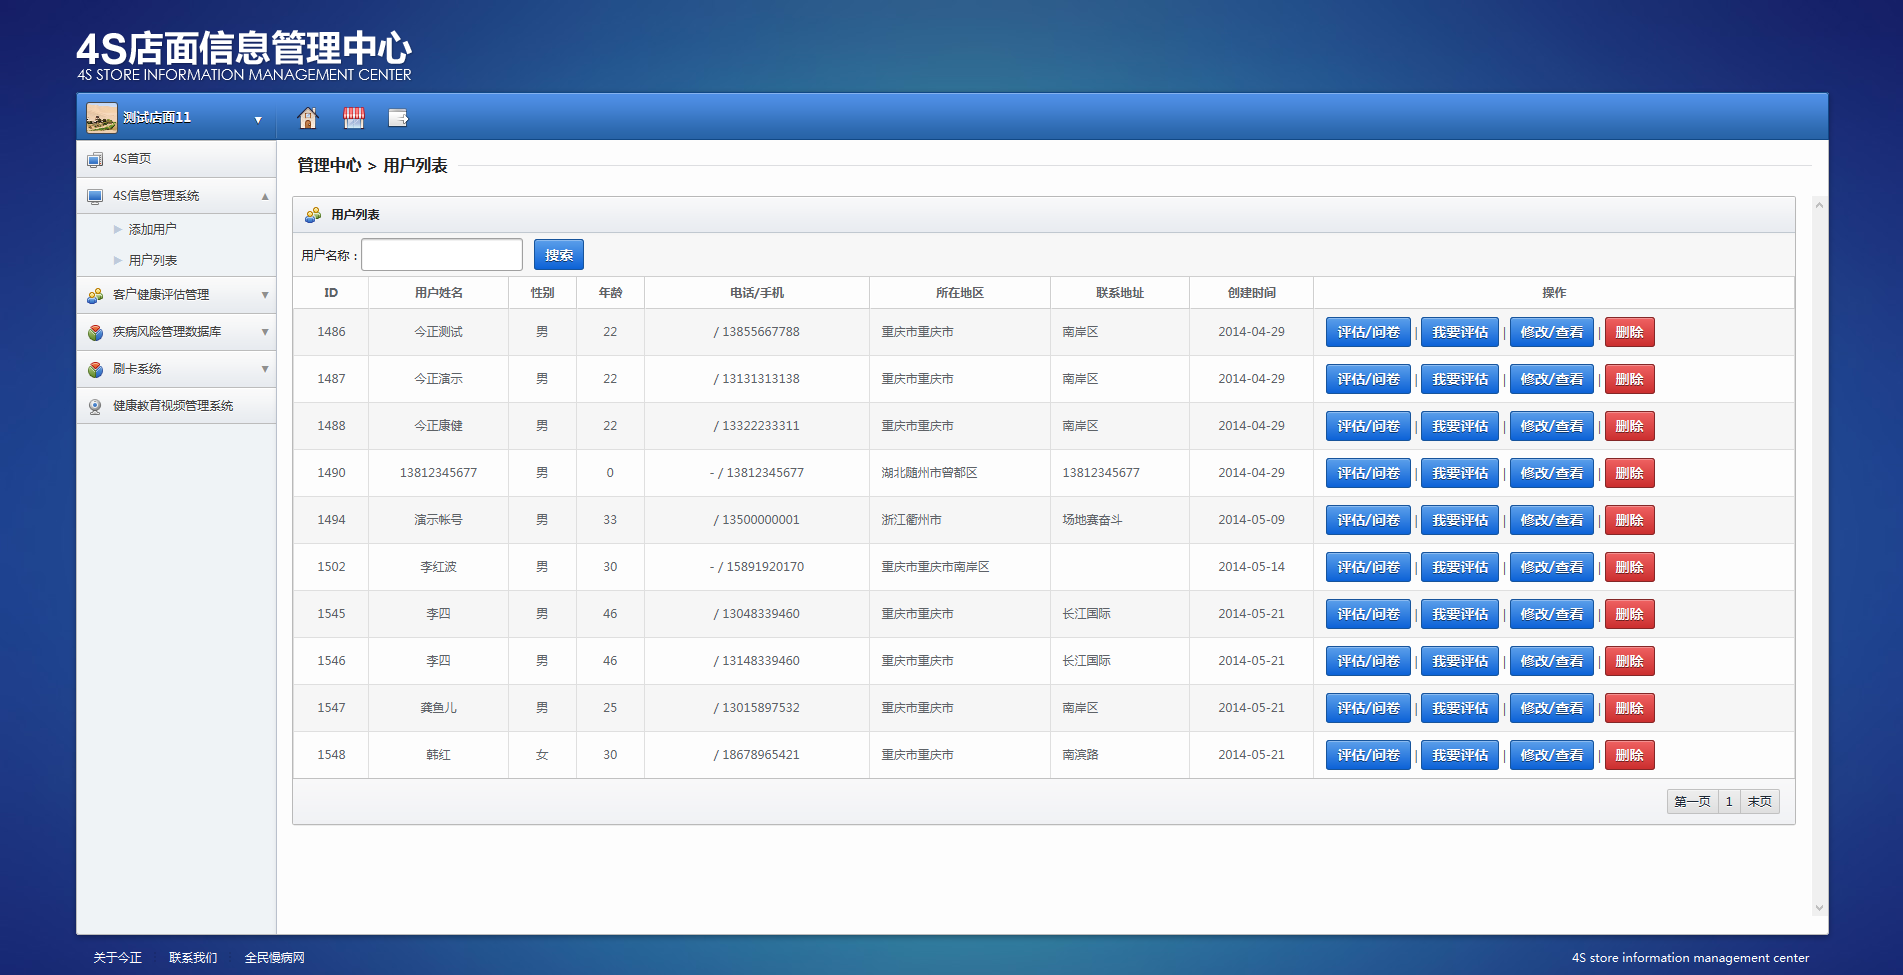Click the 管理中心 breadcrumb
The width and height of the screenshot is (1903, 975).
(x=329, y=165)
